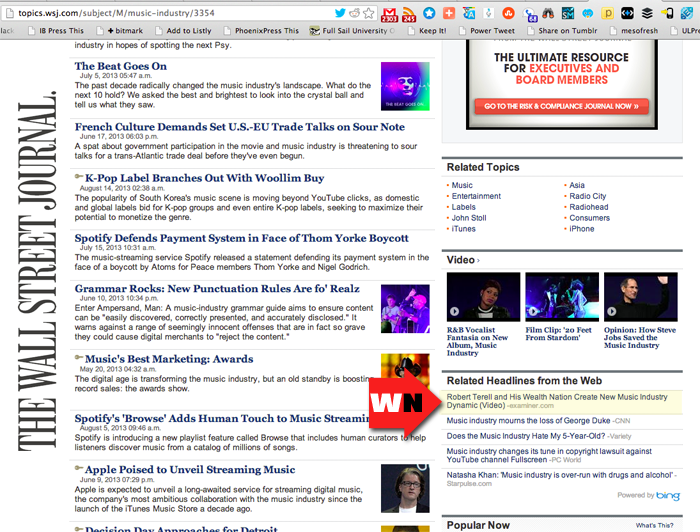Click the phone extension with 68 badge
The image size is (700, 532).
(x=530, y=15)
